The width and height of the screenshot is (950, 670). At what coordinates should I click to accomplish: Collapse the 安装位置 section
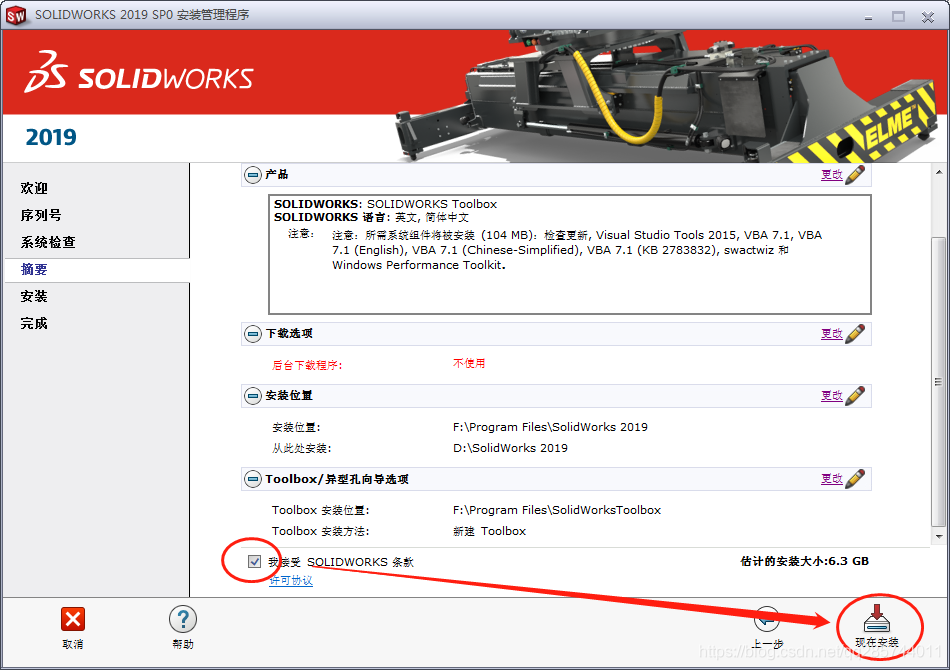click(x=253, y=396)
